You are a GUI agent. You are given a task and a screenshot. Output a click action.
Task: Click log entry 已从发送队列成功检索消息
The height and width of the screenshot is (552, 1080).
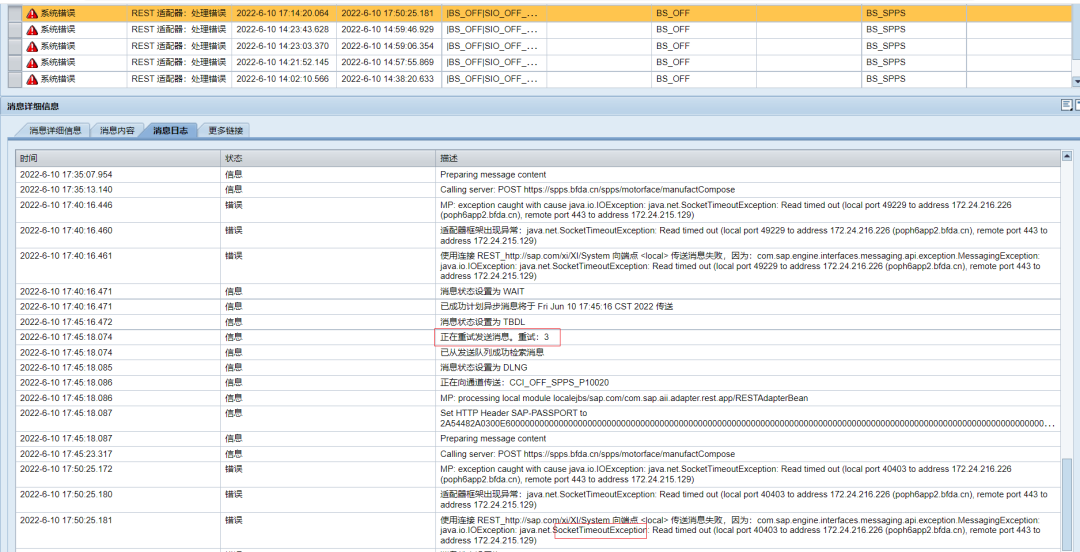492,352
